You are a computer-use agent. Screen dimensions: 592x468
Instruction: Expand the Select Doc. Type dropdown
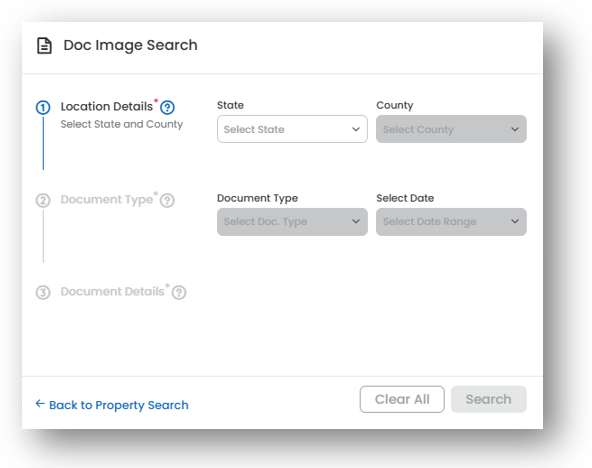pyautogui.click(x=292, y=222)
